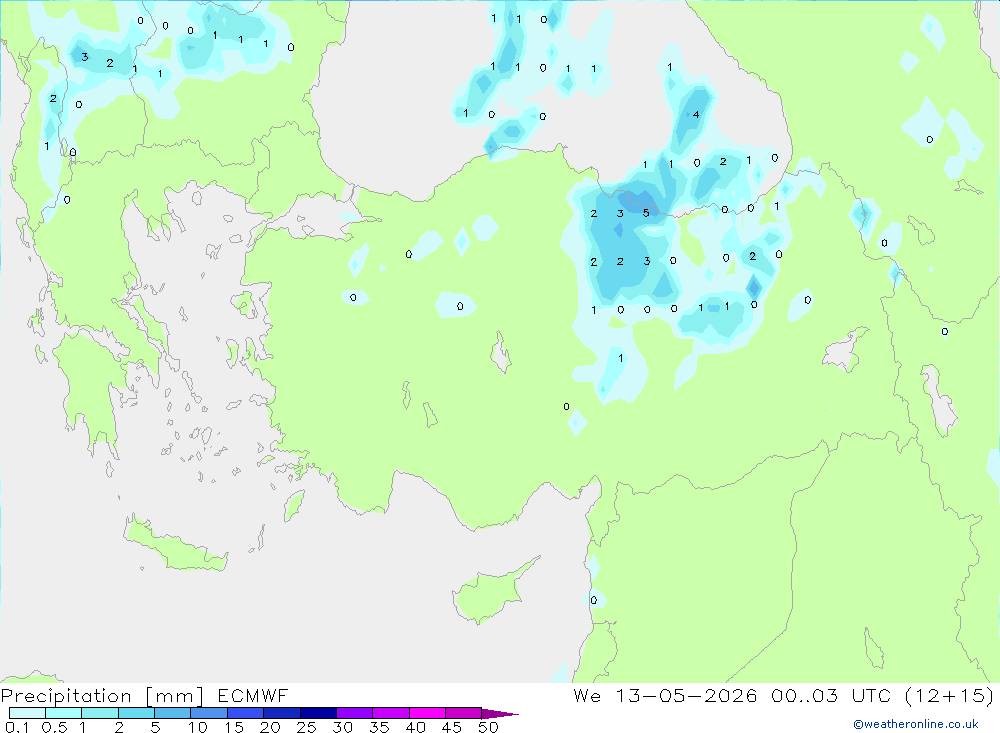Screen dimensions: 1000x733
Task: Click the '00..03 UTC' time range text
Action: [x=830, y=696]
